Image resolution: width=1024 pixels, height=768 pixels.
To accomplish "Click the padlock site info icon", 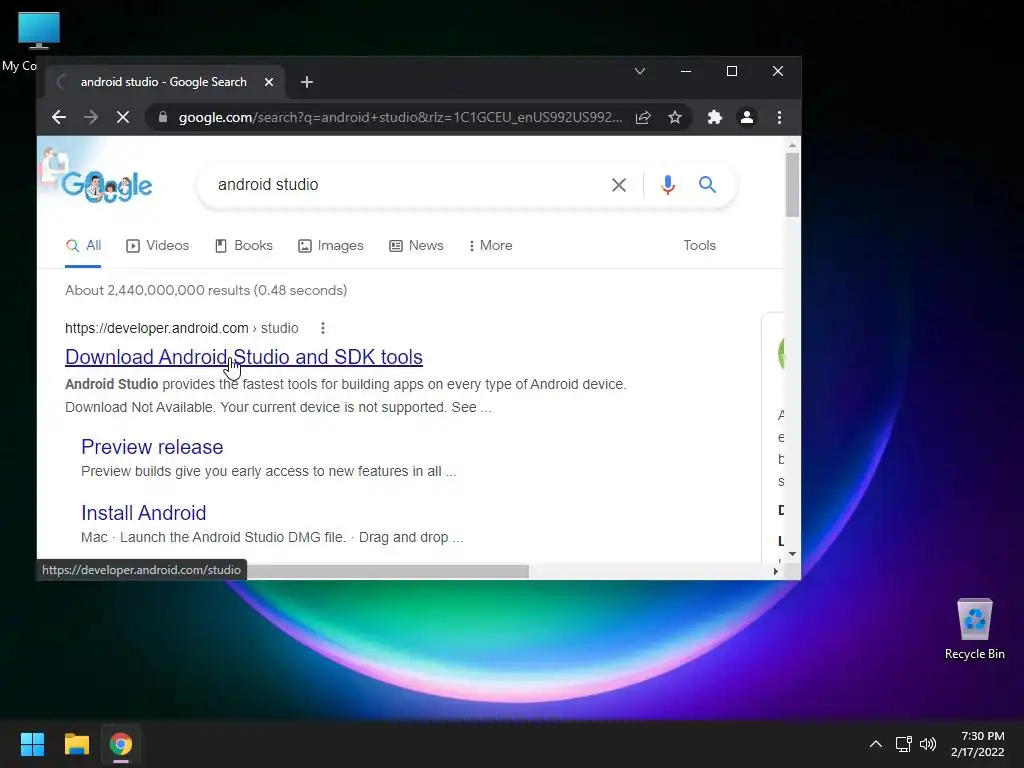I will point(163,117).
